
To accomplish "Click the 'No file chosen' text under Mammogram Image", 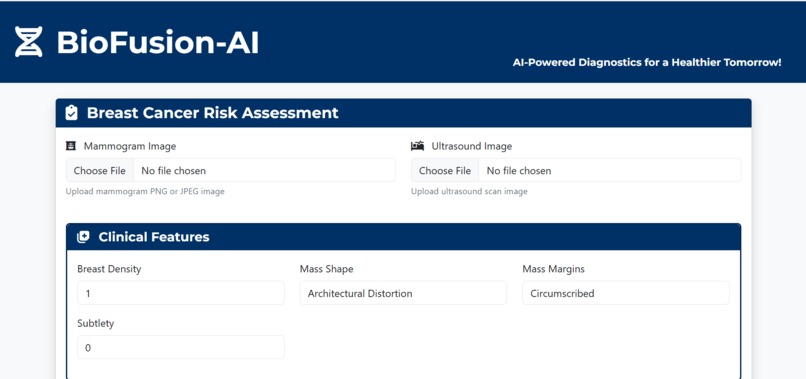I will click(174, 171).
